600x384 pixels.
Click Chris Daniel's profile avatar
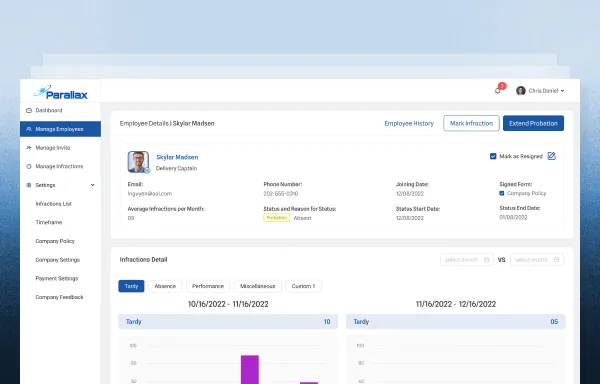pyautogui.click(x=520, y=91)
